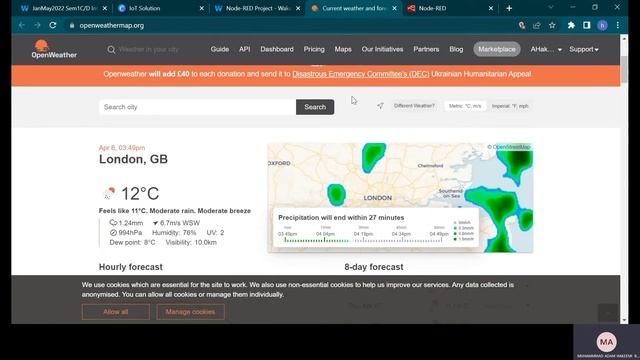Click the weather condition icon beside 12°C
640x360 pixels.
point(109,193)
